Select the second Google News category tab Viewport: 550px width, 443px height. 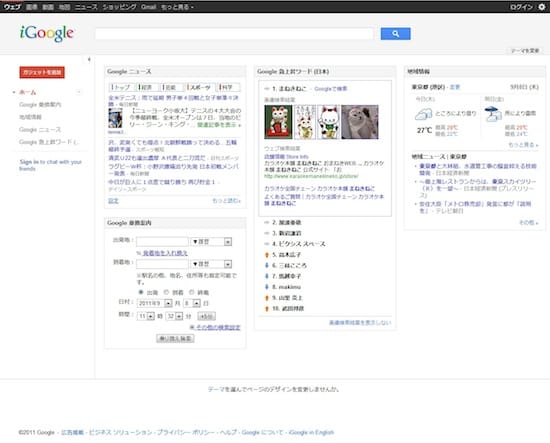pos(147,87)
